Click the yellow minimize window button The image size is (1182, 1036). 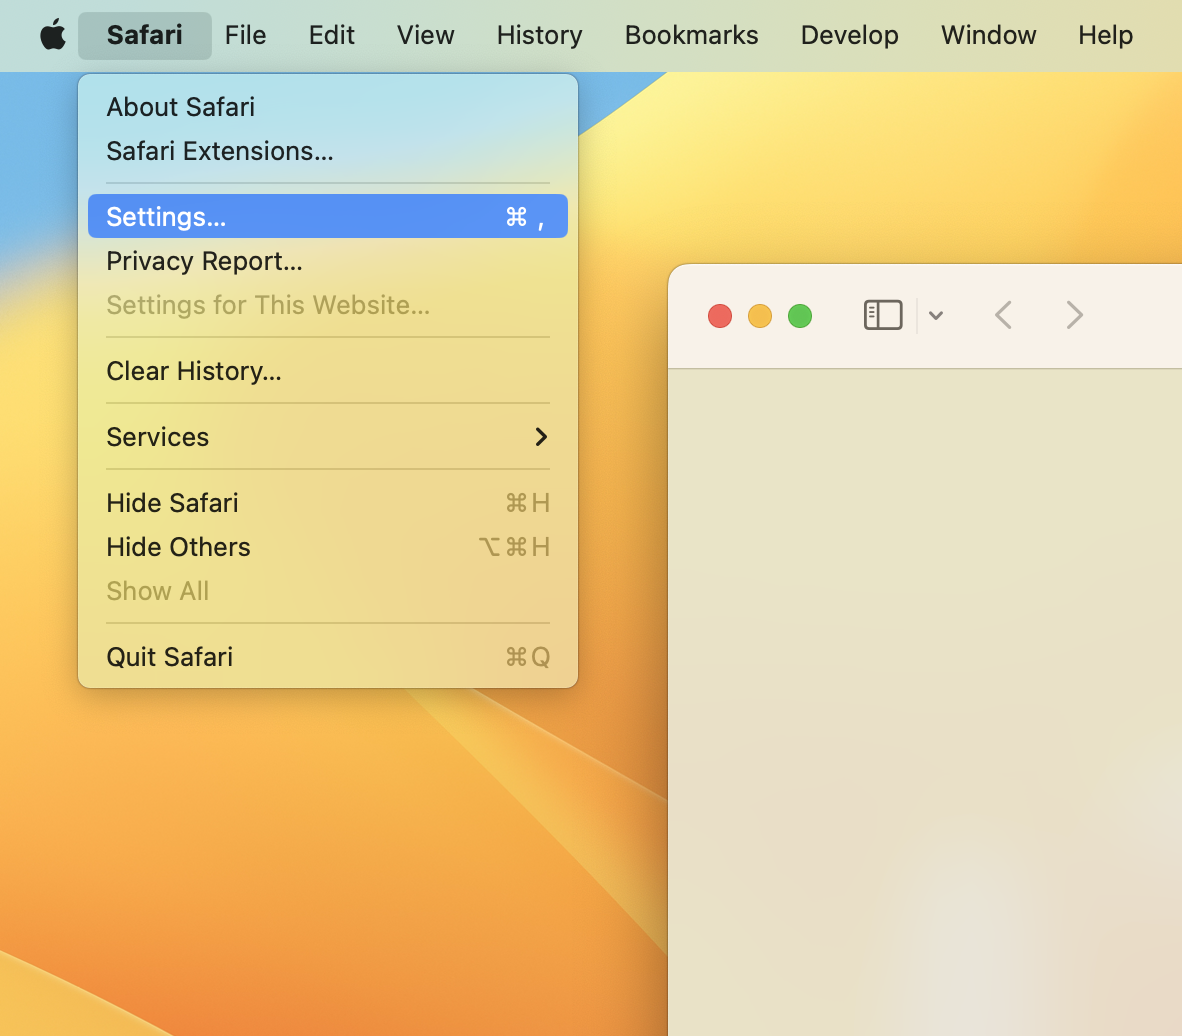pos(760,316)
